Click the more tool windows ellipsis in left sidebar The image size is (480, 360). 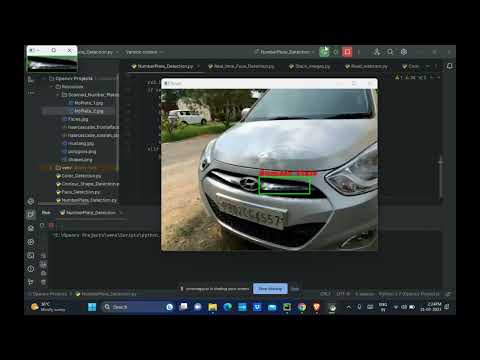coord(31,93)
